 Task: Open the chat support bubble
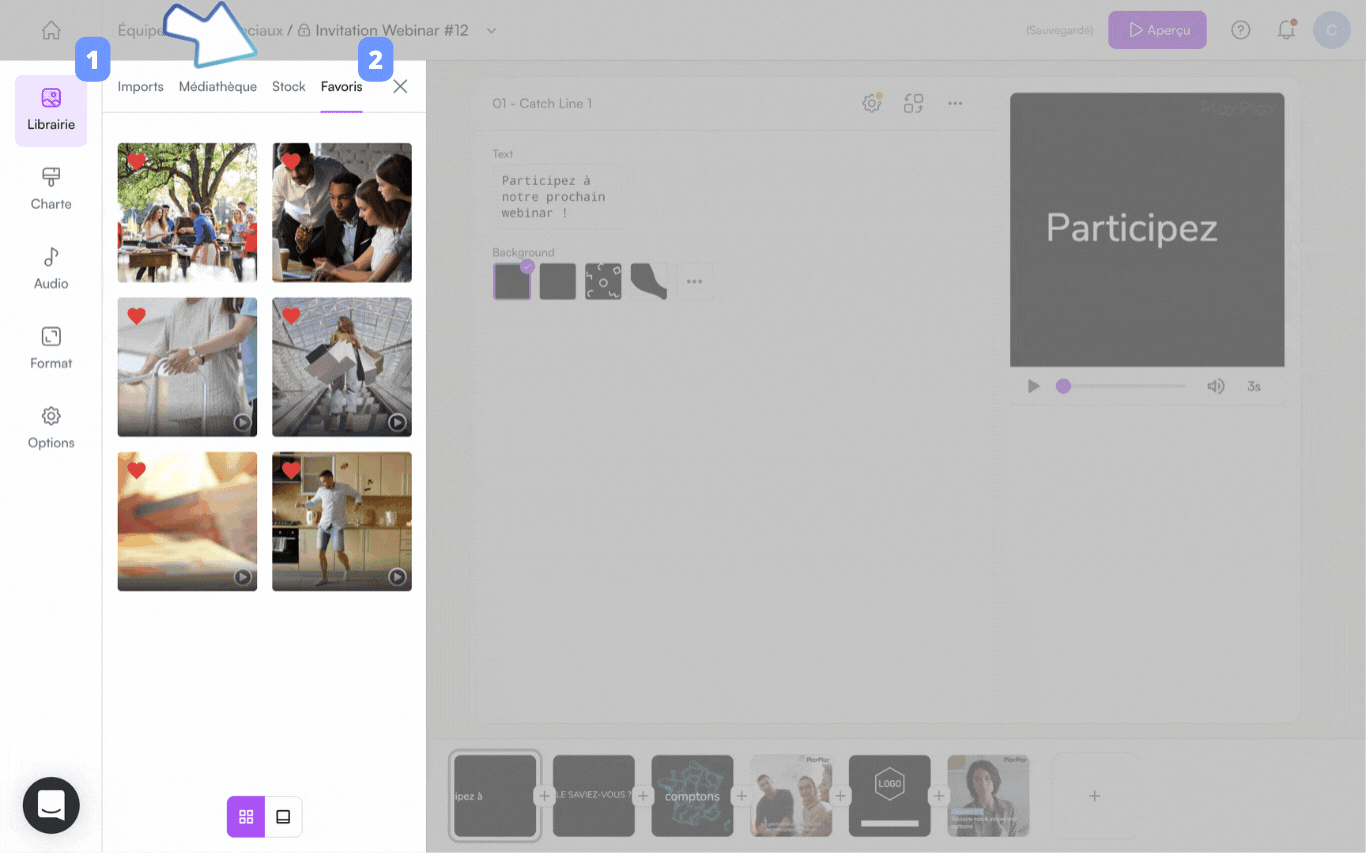coord(51,805)
